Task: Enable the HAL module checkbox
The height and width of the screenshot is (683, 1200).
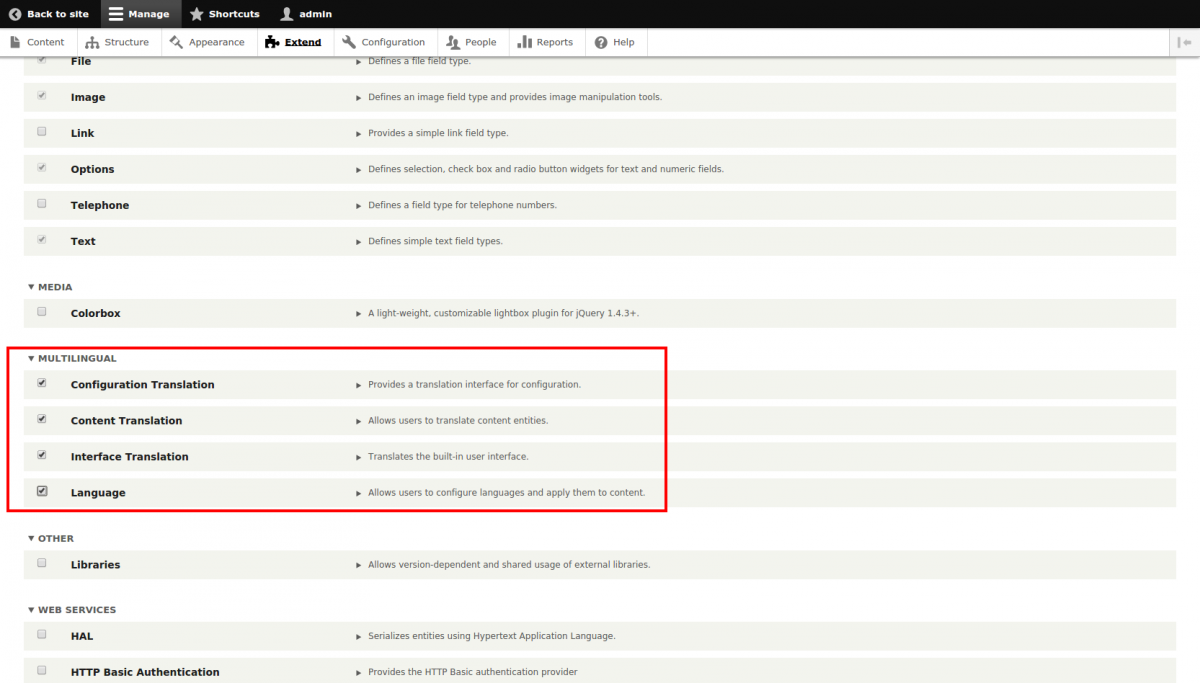Action: tap(42, 634)
